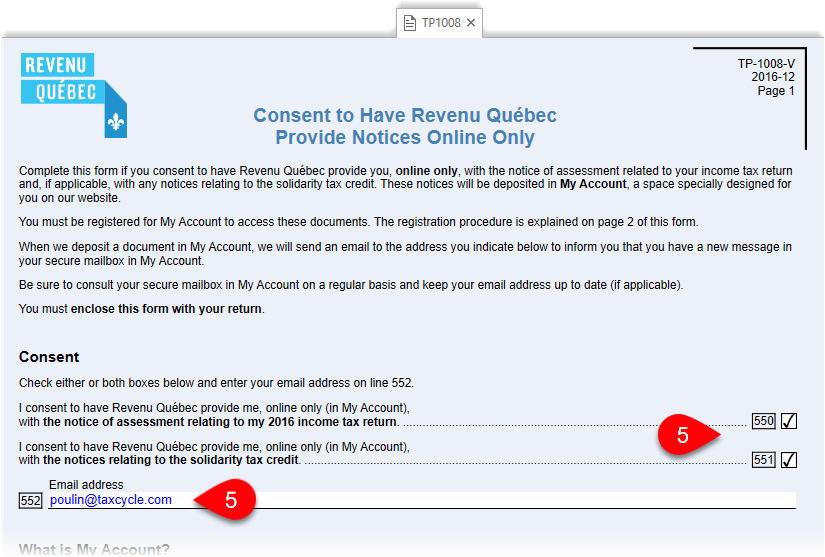Select the TP1008 tab
Screen dimensions: 825x557
click(x=439, y=23)
